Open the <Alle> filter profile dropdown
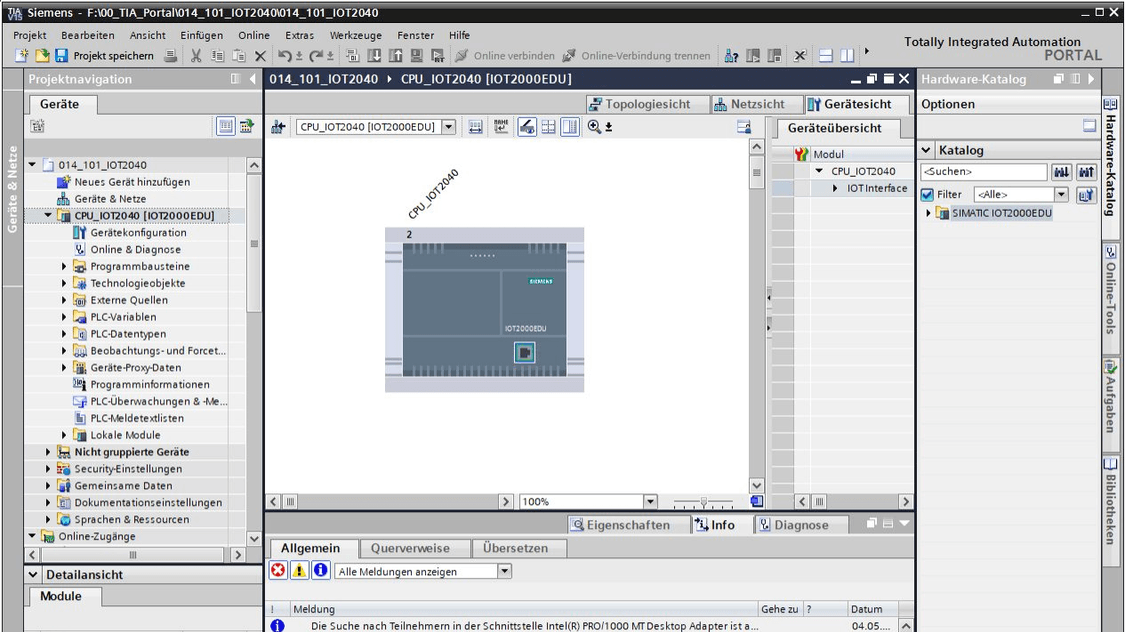 pos(1061,194)
